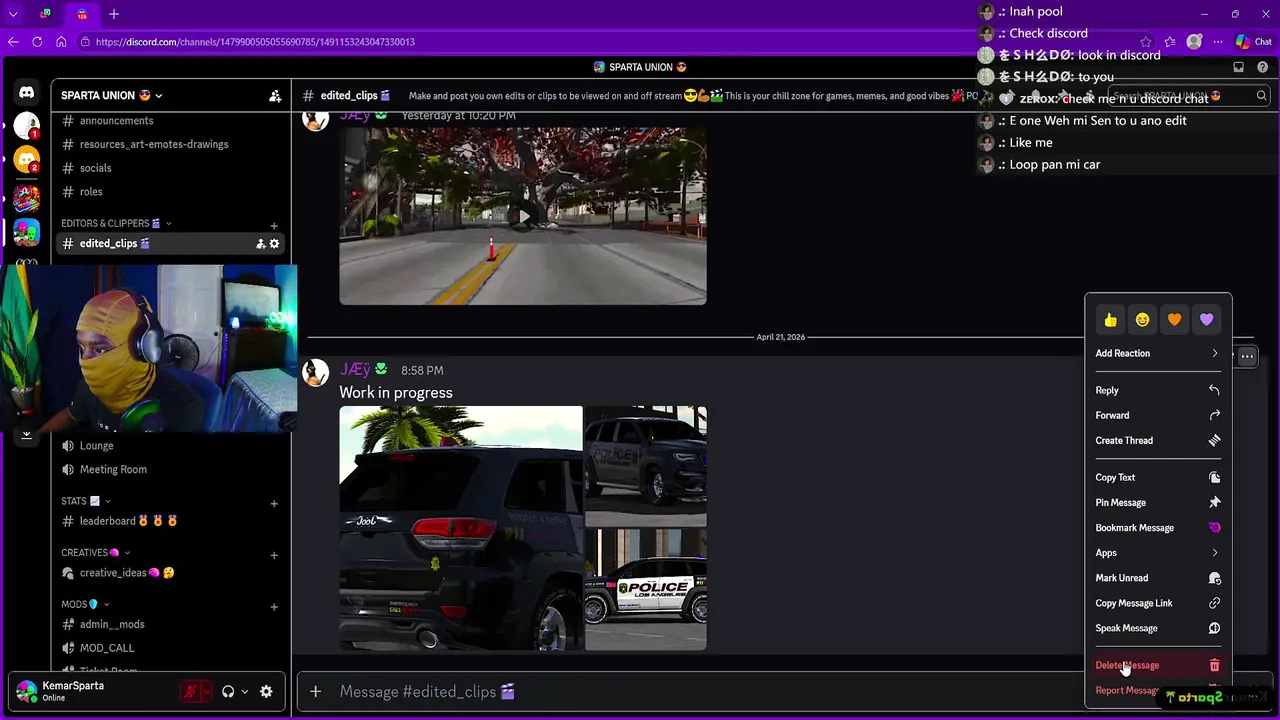Screen dimensions: 1280x720
Task: Click the invite people icon beside SPARTA UNION
Action: [x=275, y=96]
